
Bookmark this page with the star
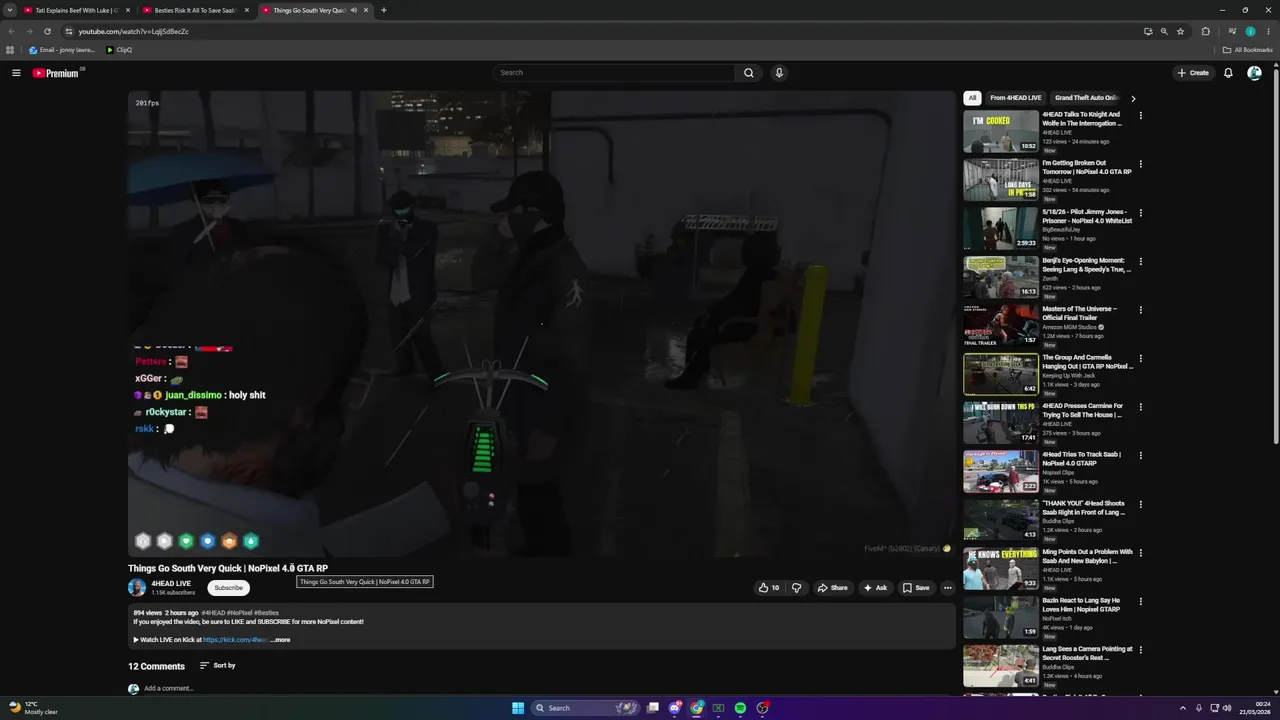pos(1181,31)
